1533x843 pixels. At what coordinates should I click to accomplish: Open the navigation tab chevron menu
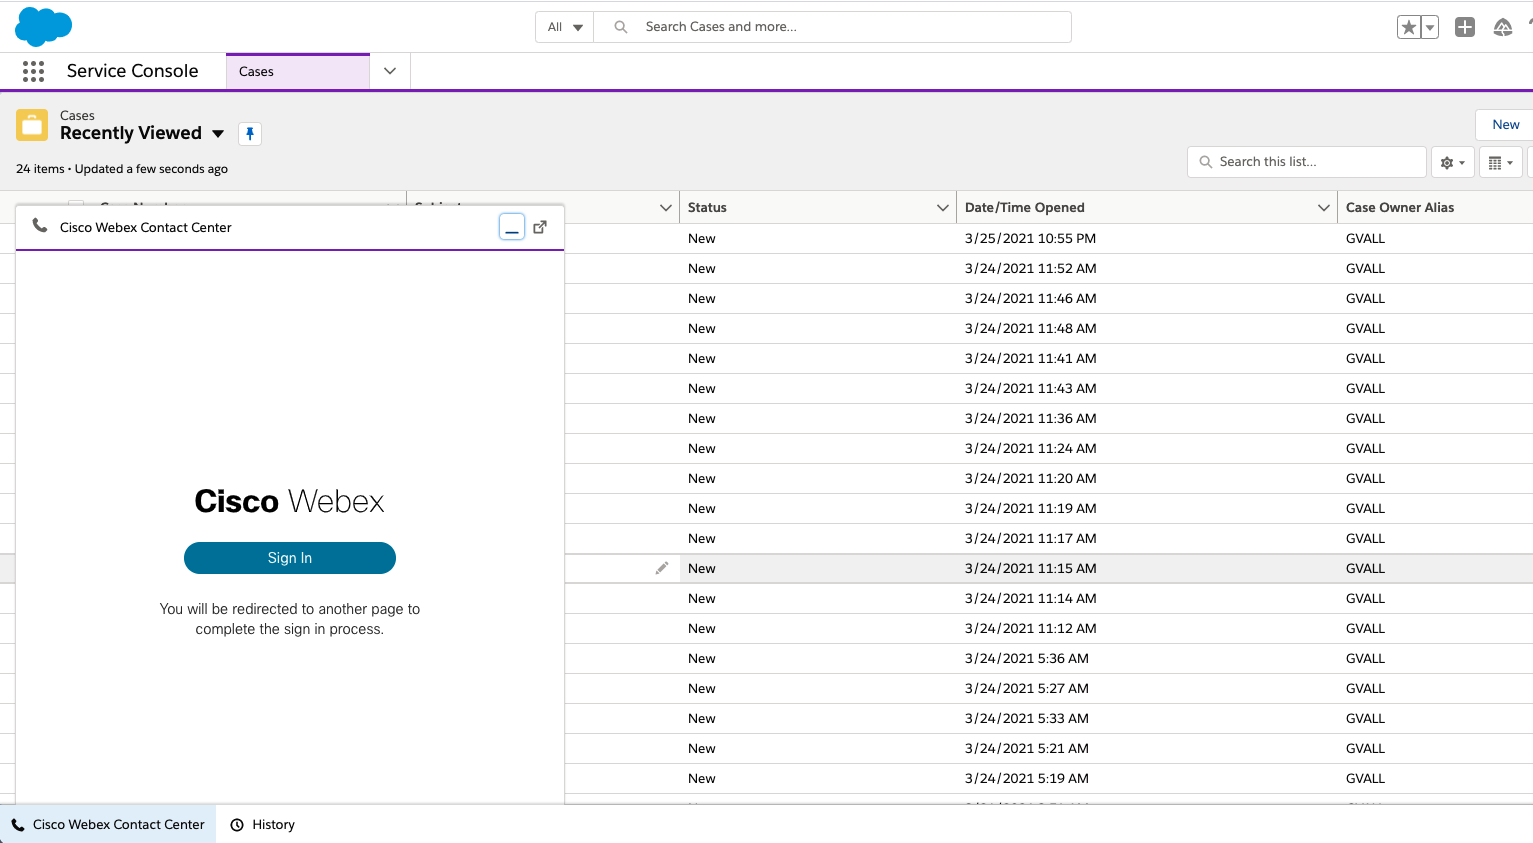point(390,71)
